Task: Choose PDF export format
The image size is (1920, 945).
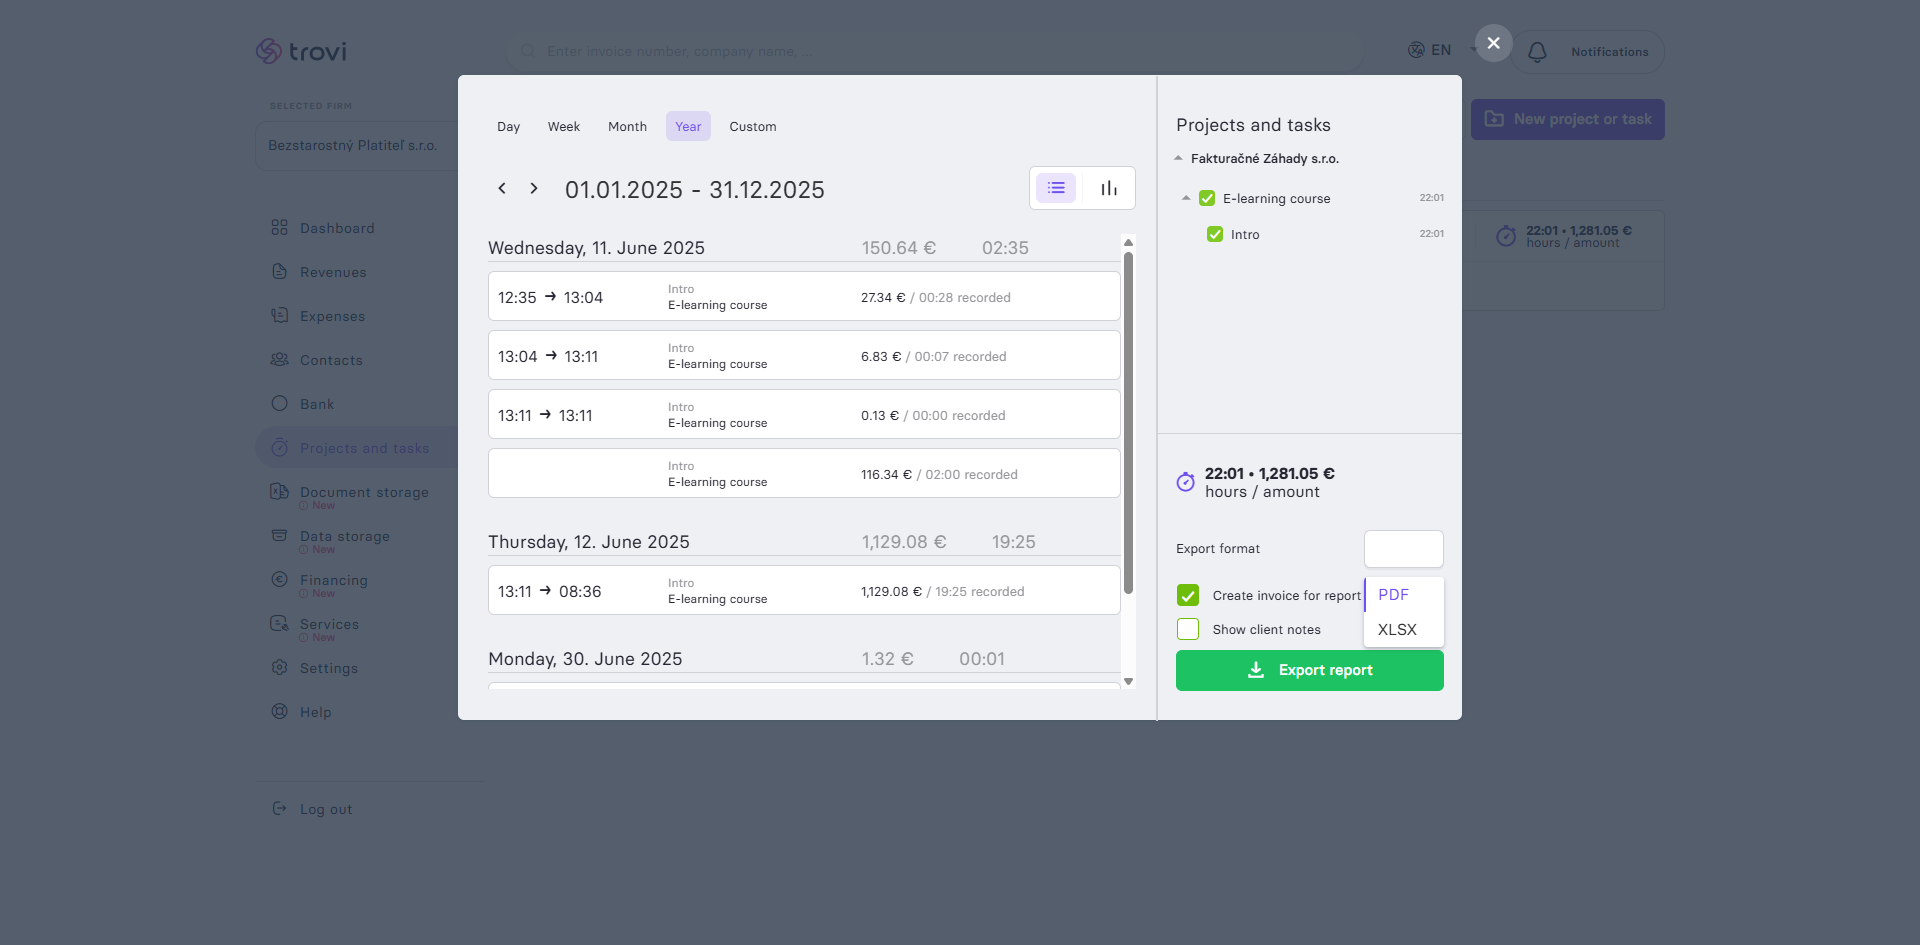Action: click(1404, 594)
